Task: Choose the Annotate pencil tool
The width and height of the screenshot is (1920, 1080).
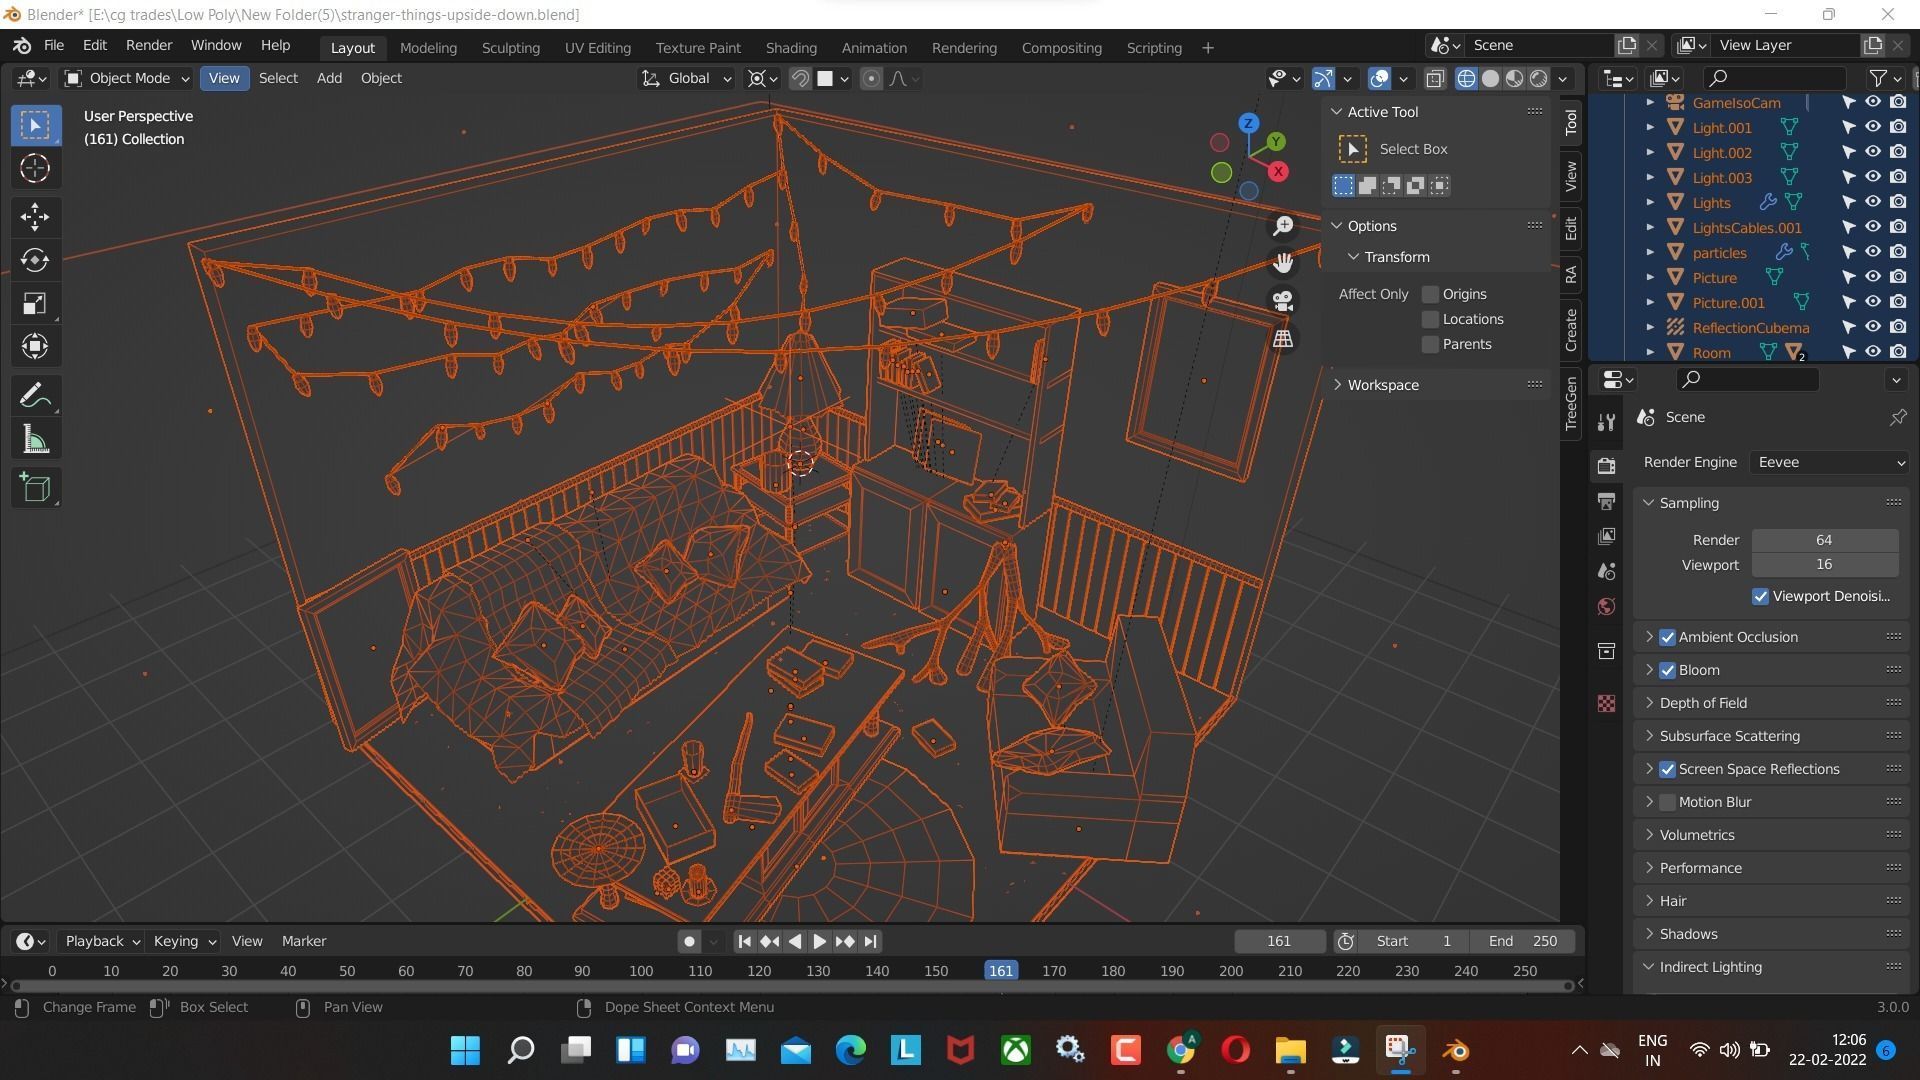Action: [x=35, y=396]
